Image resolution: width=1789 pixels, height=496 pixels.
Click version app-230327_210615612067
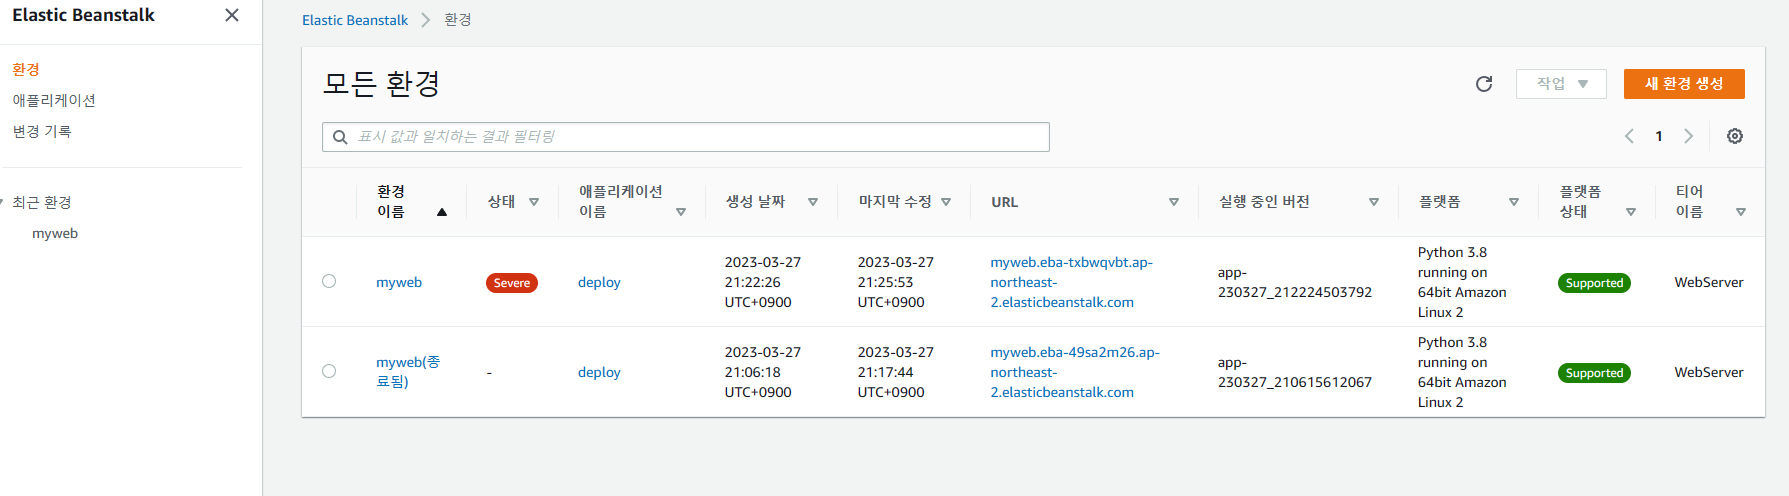coord(1295,372)
